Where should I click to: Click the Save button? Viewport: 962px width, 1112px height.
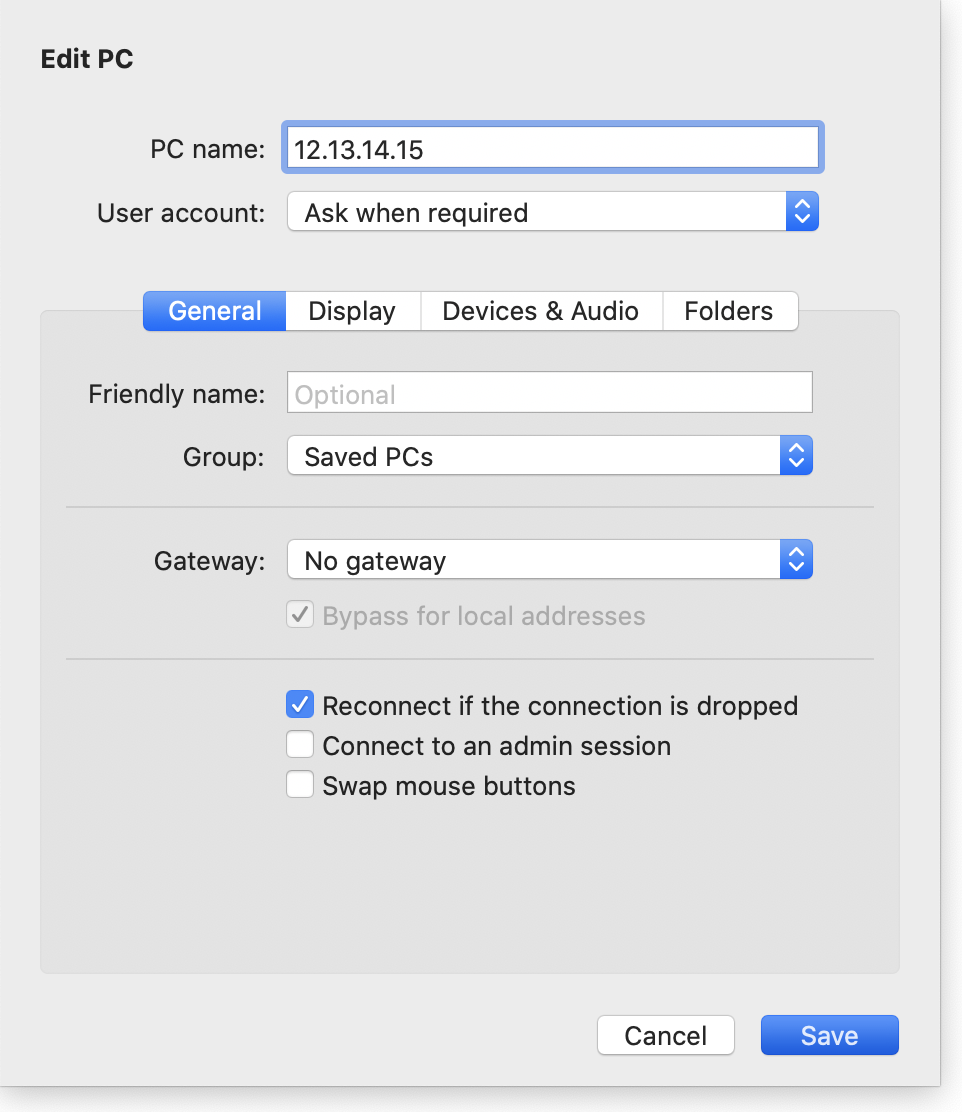[829, 1035]
